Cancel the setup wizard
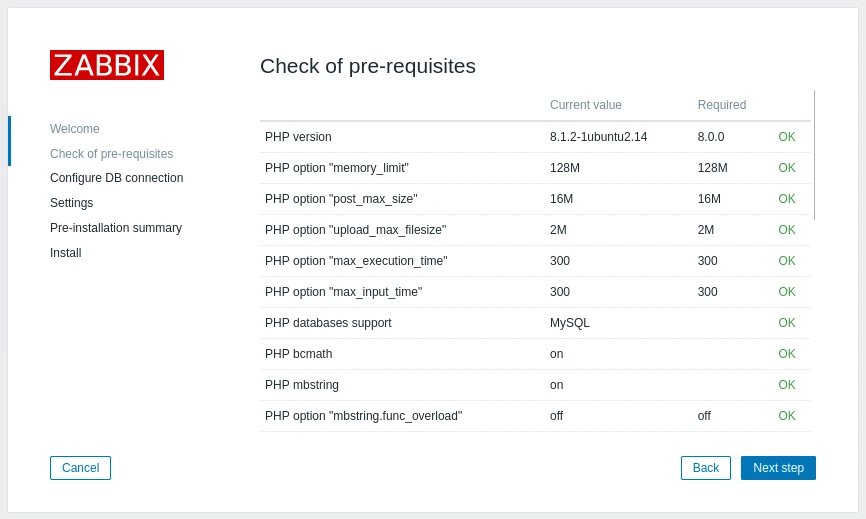The height and width of the screenshot is (519, 866). point(81,468)
